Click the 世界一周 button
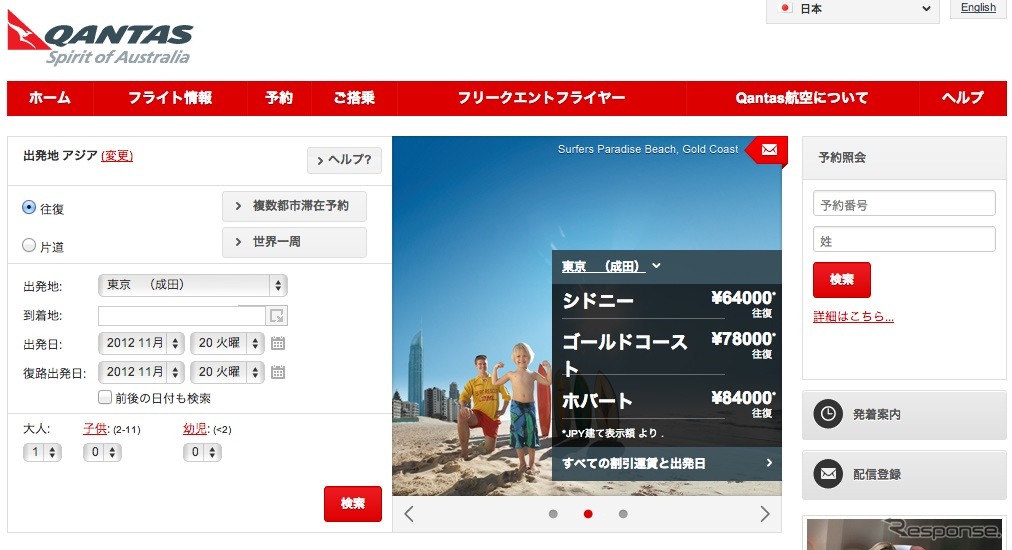Screen dimensions: 1012x550 [294, 242]
